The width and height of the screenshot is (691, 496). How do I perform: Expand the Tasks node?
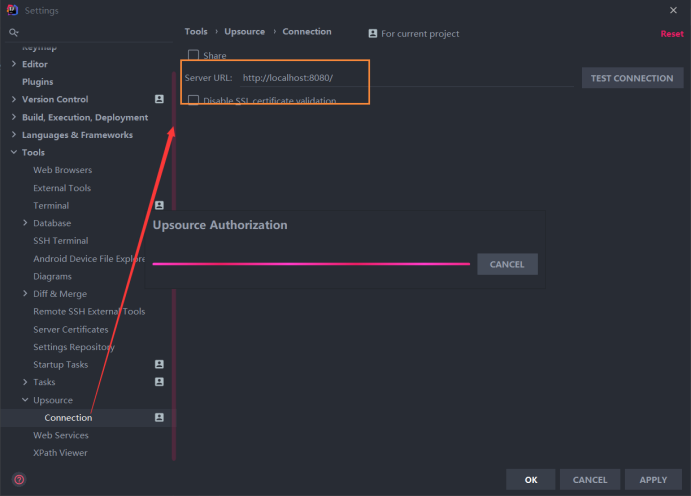[25, 382]
